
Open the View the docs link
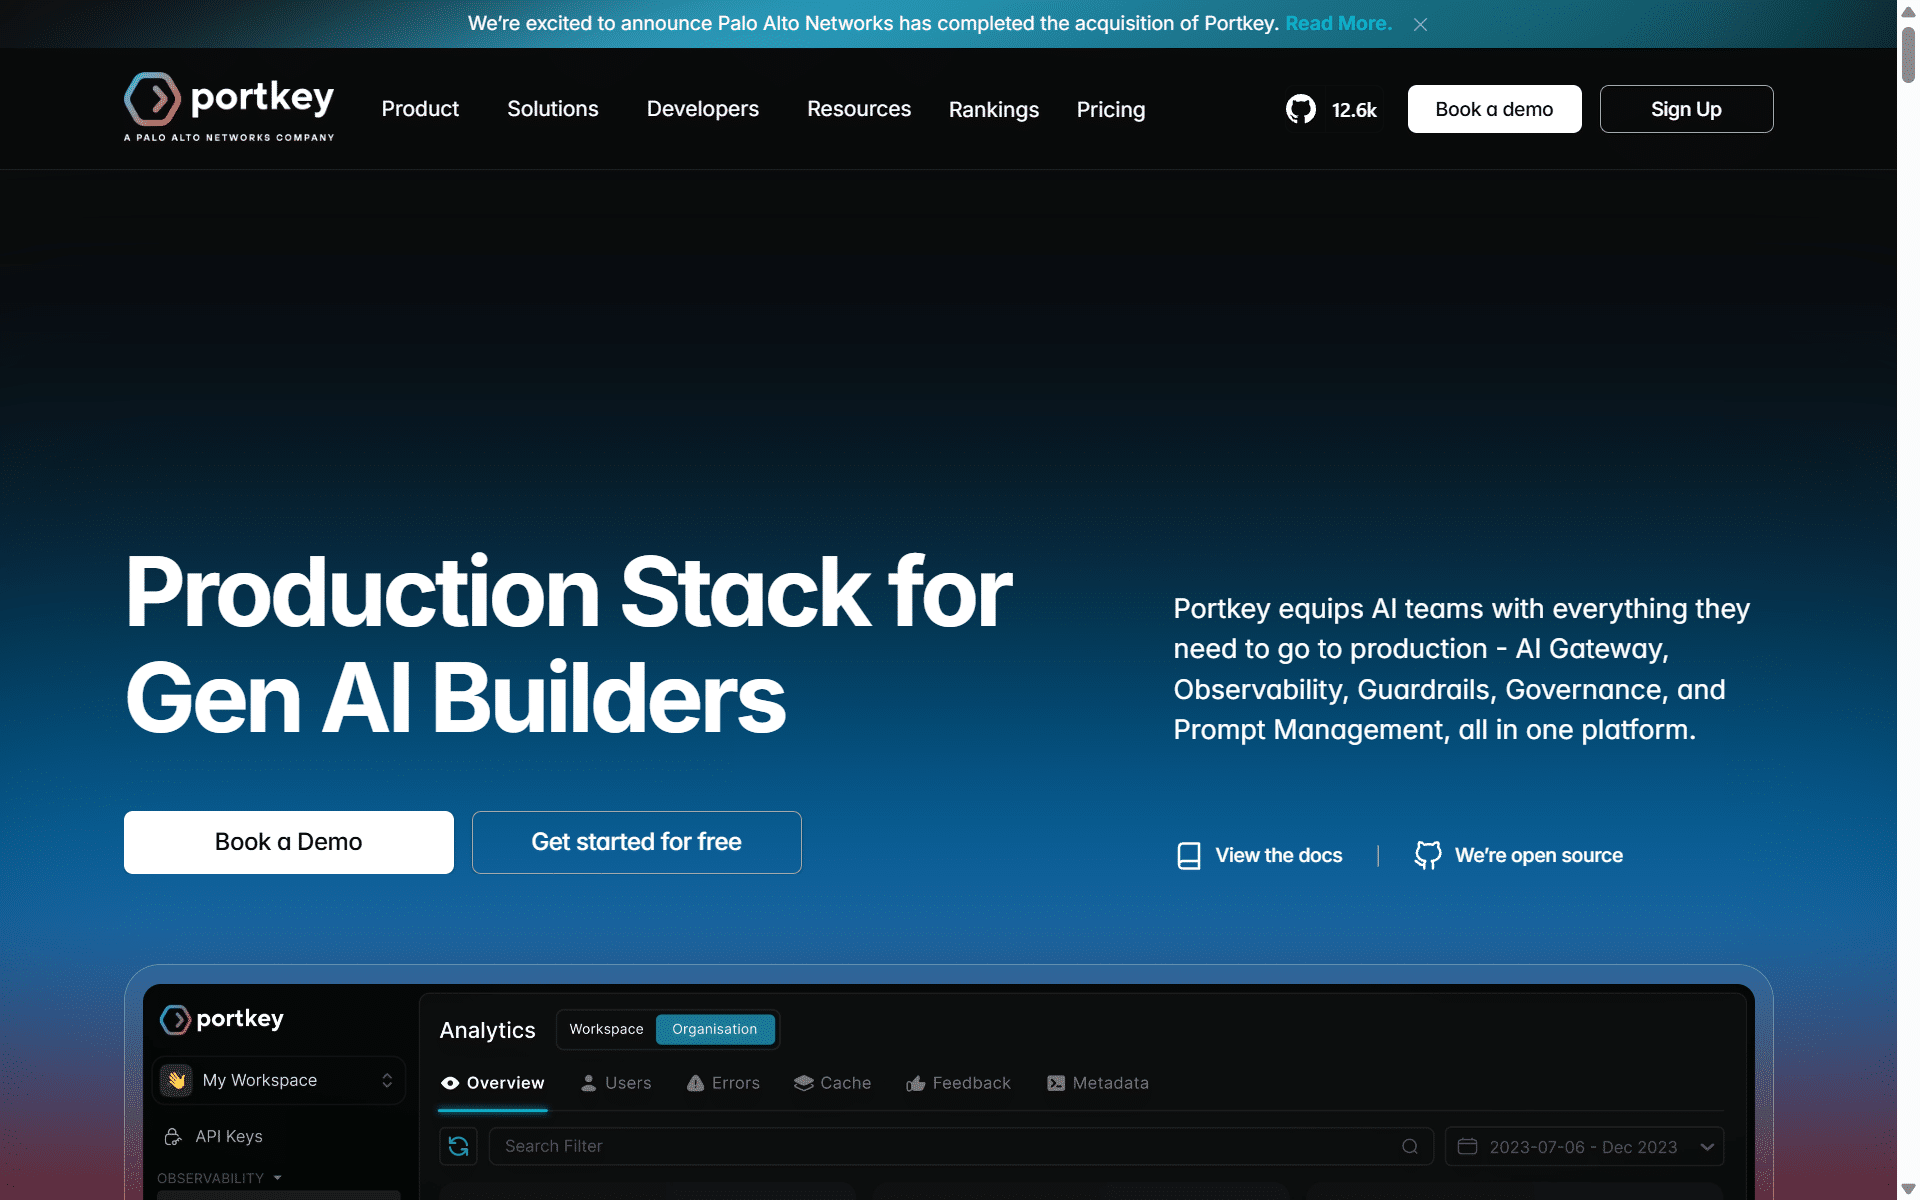pyautogui.click(x=1260, y=856)
